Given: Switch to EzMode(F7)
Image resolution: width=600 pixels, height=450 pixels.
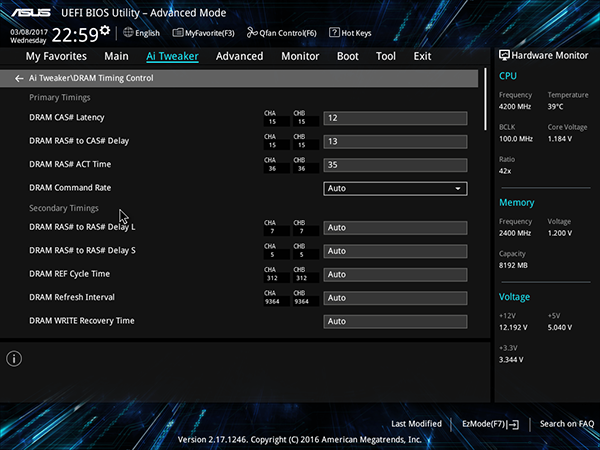Looking at the screenshot, I should pyautogui.click(x=485, y=424).
